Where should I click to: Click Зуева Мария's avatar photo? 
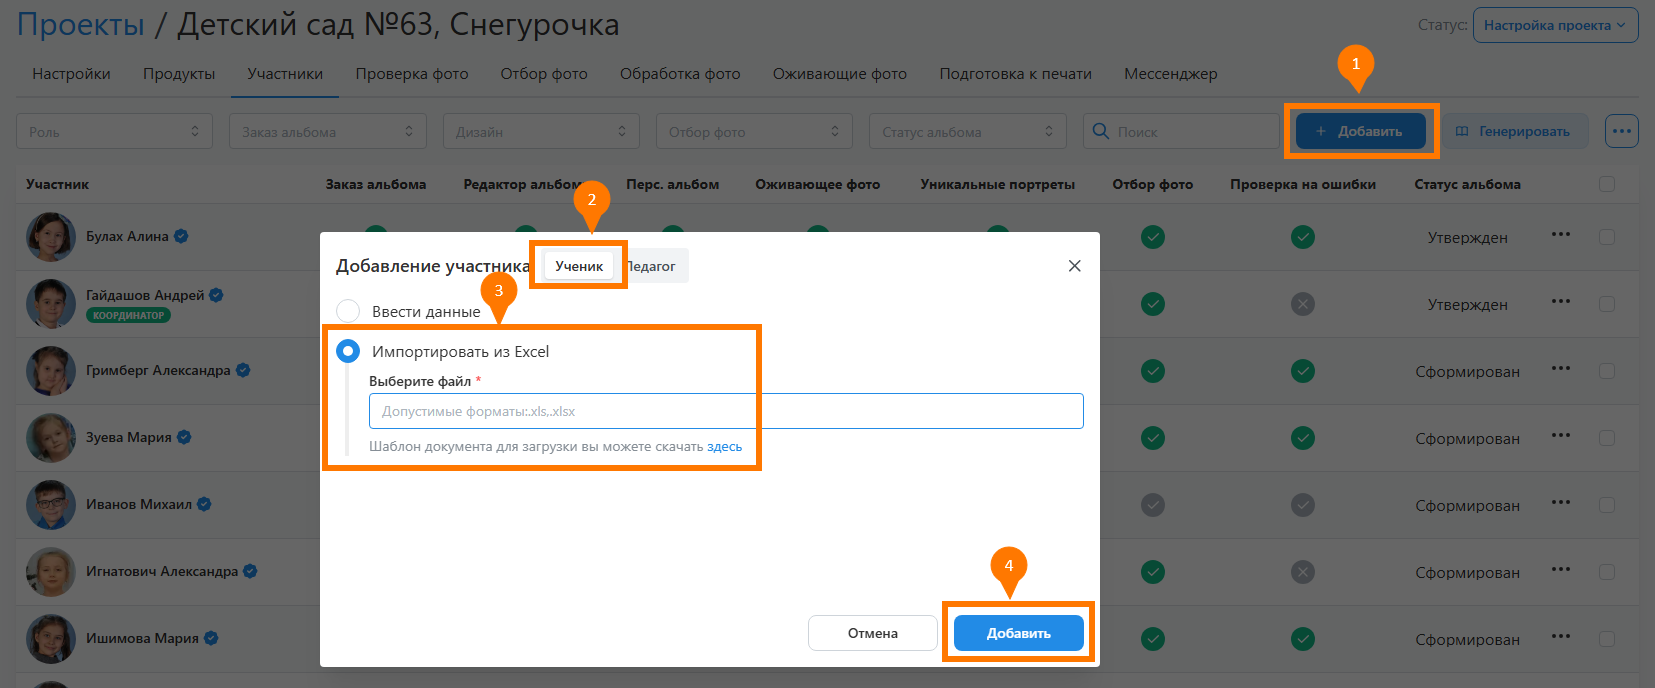[50, 438]
